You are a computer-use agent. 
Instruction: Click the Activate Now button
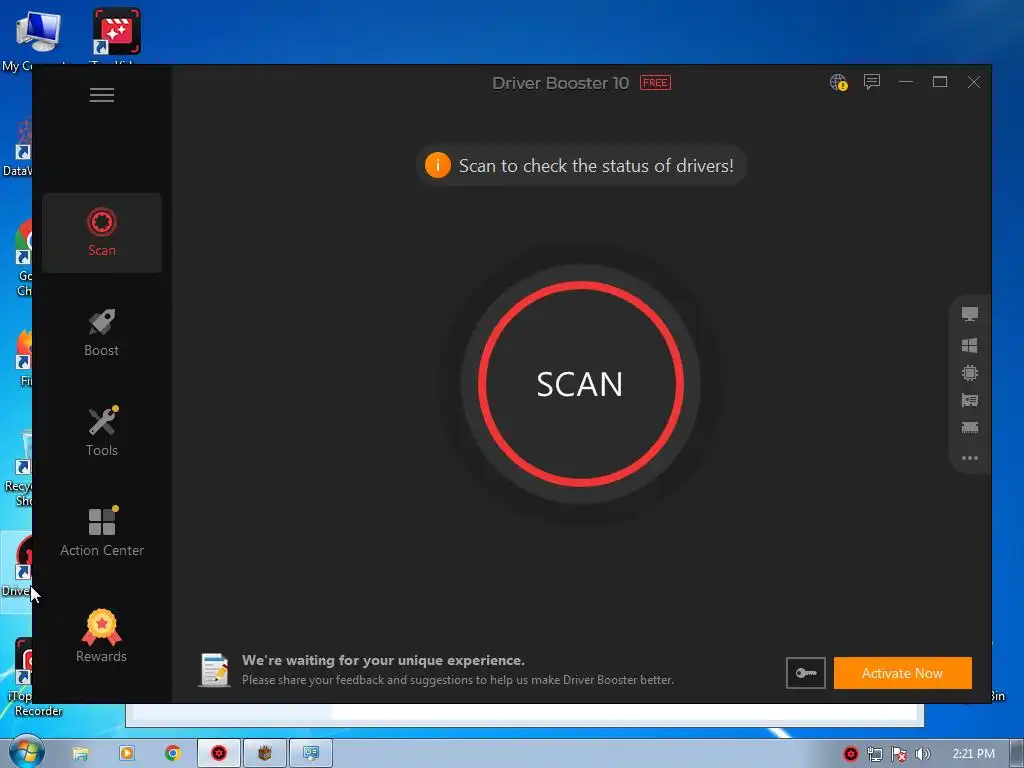[x=903, y=673]
